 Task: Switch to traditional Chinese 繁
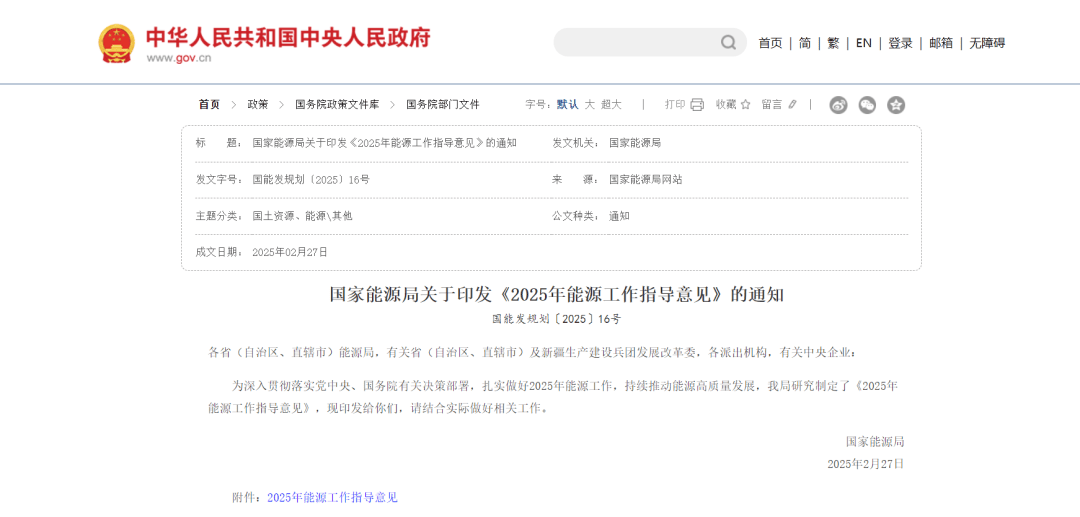[x=833, y=43]
